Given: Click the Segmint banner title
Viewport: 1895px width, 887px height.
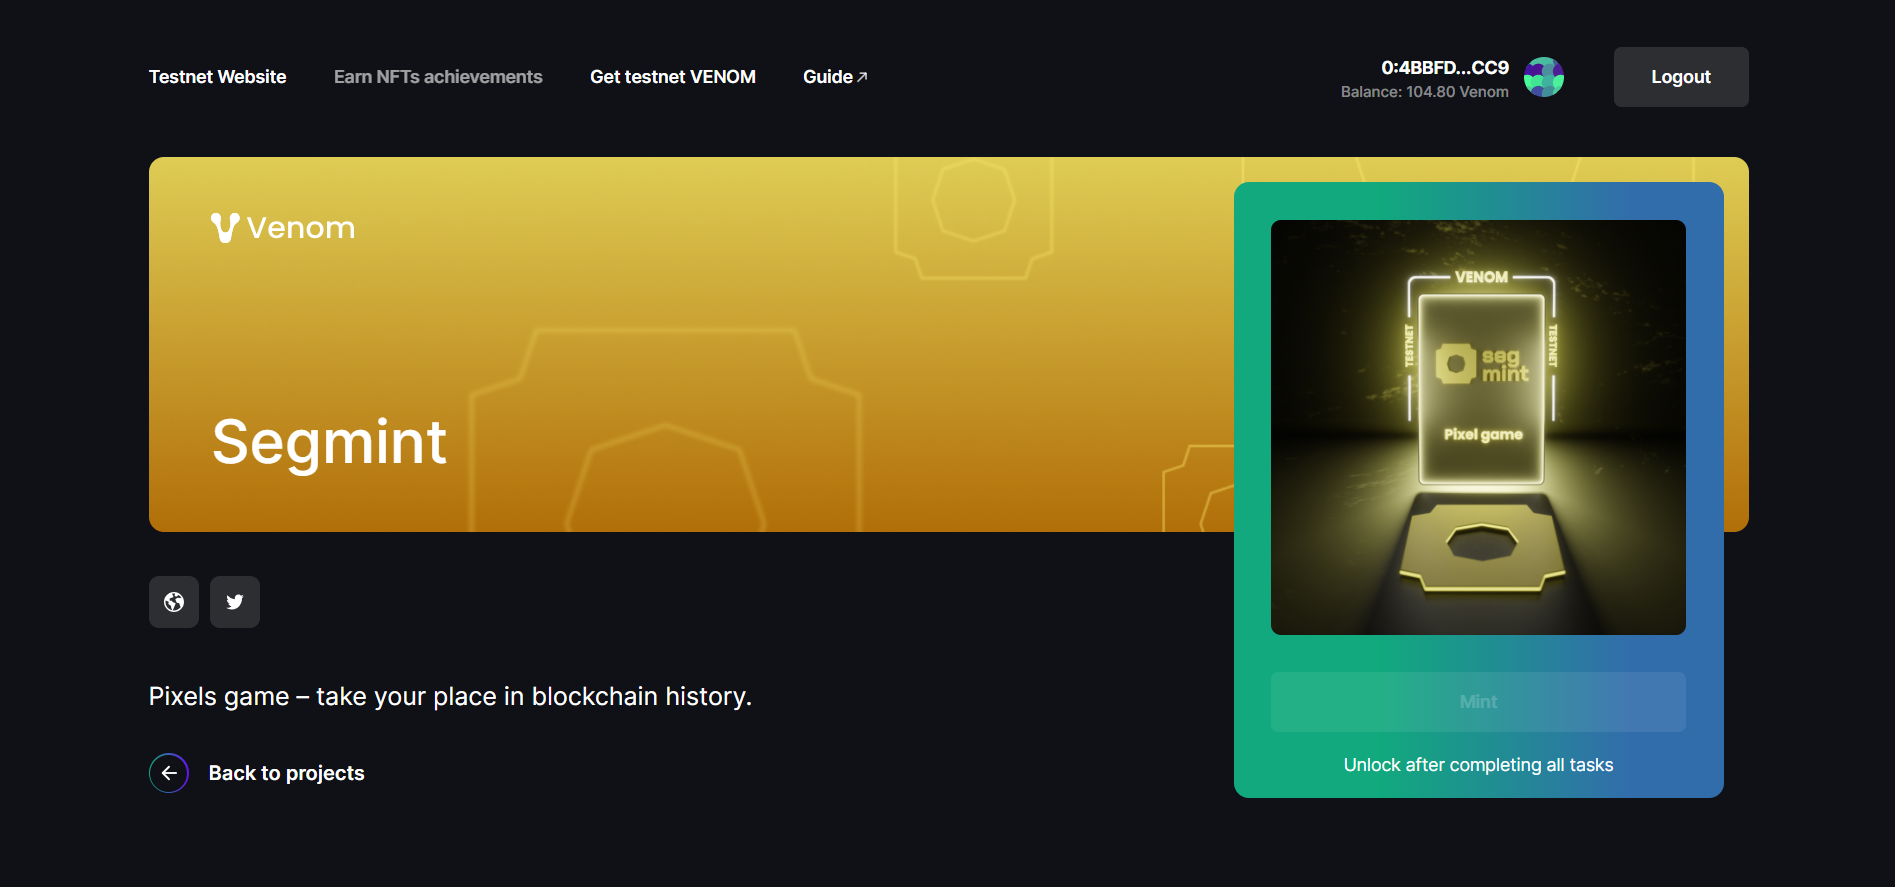Looking at the screenshot, I should coord(329,442).
